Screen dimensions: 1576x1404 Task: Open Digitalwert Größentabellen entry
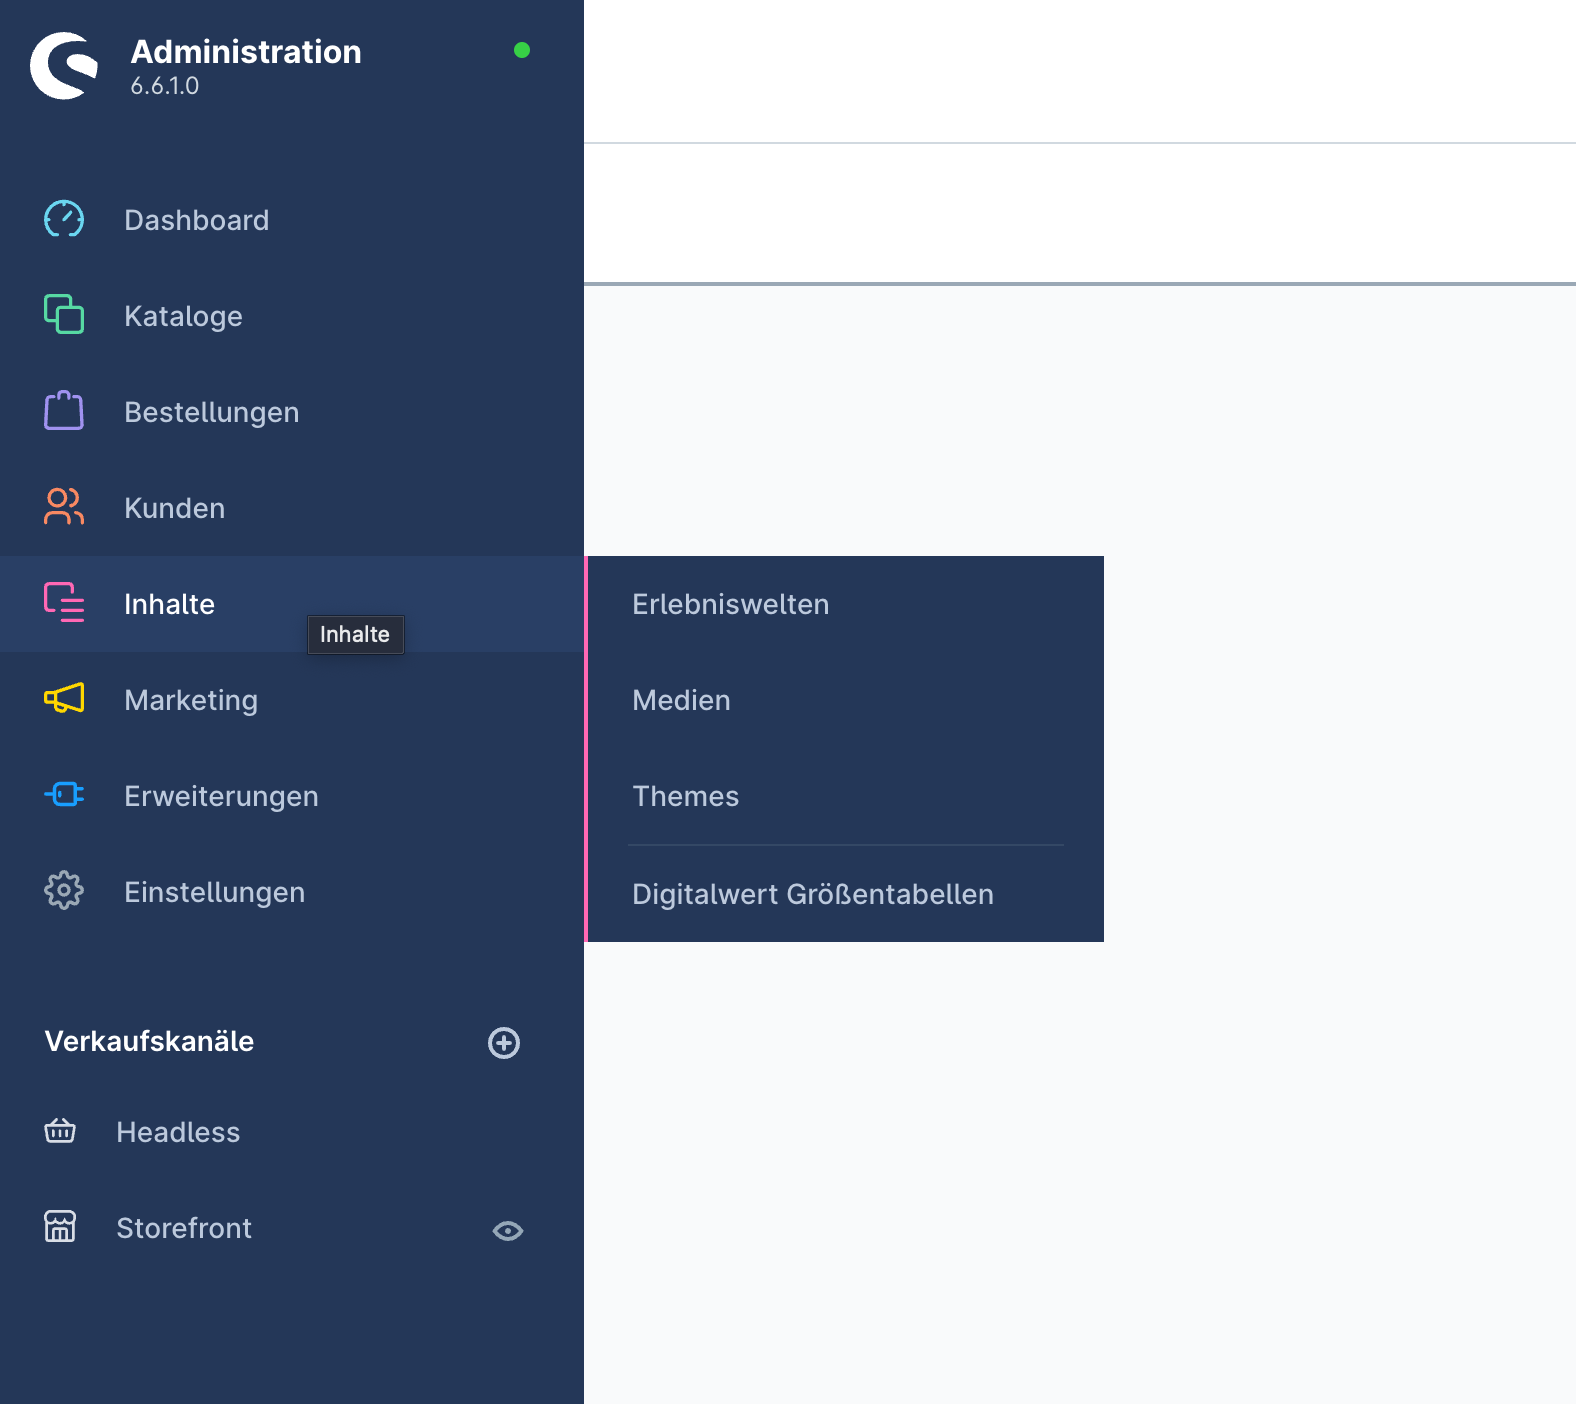tap(812, 894)
